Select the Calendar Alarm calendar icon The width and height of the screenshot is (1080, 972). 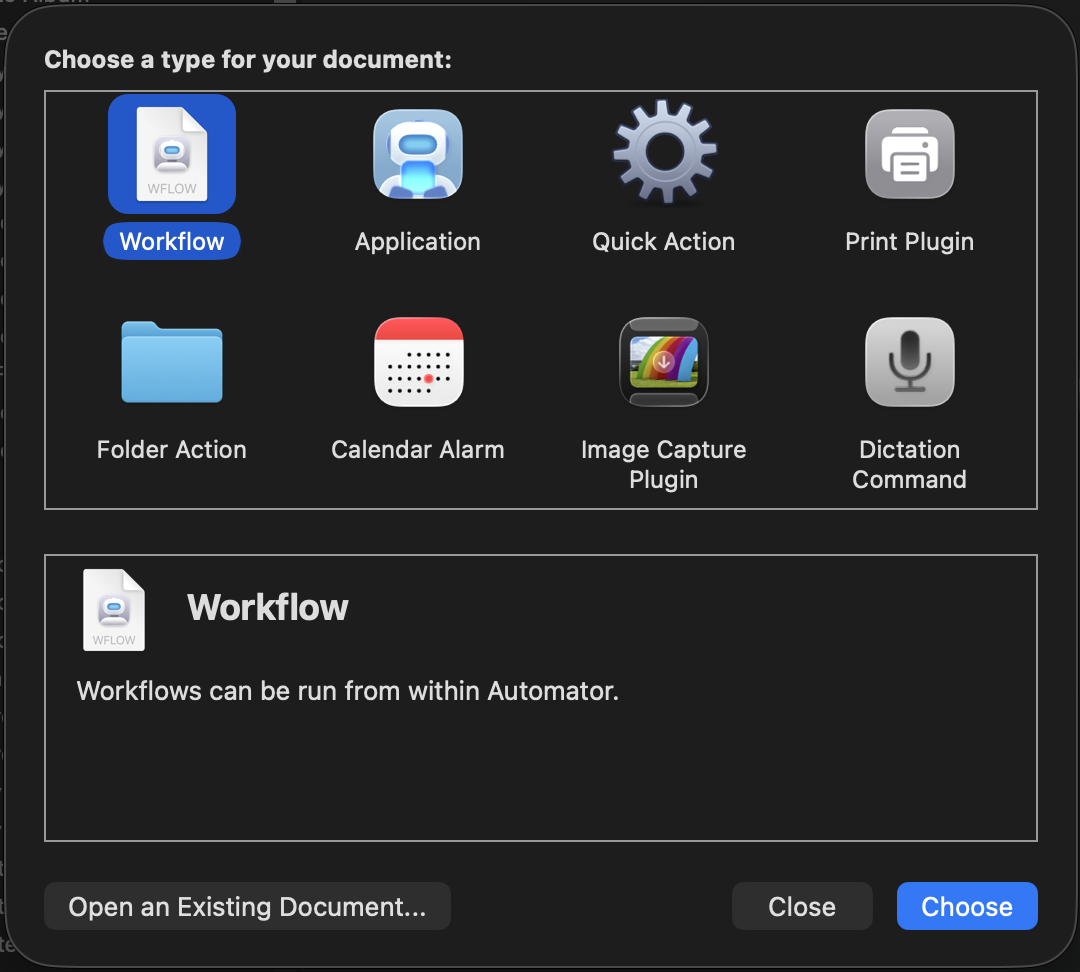[x=418, y=362]
